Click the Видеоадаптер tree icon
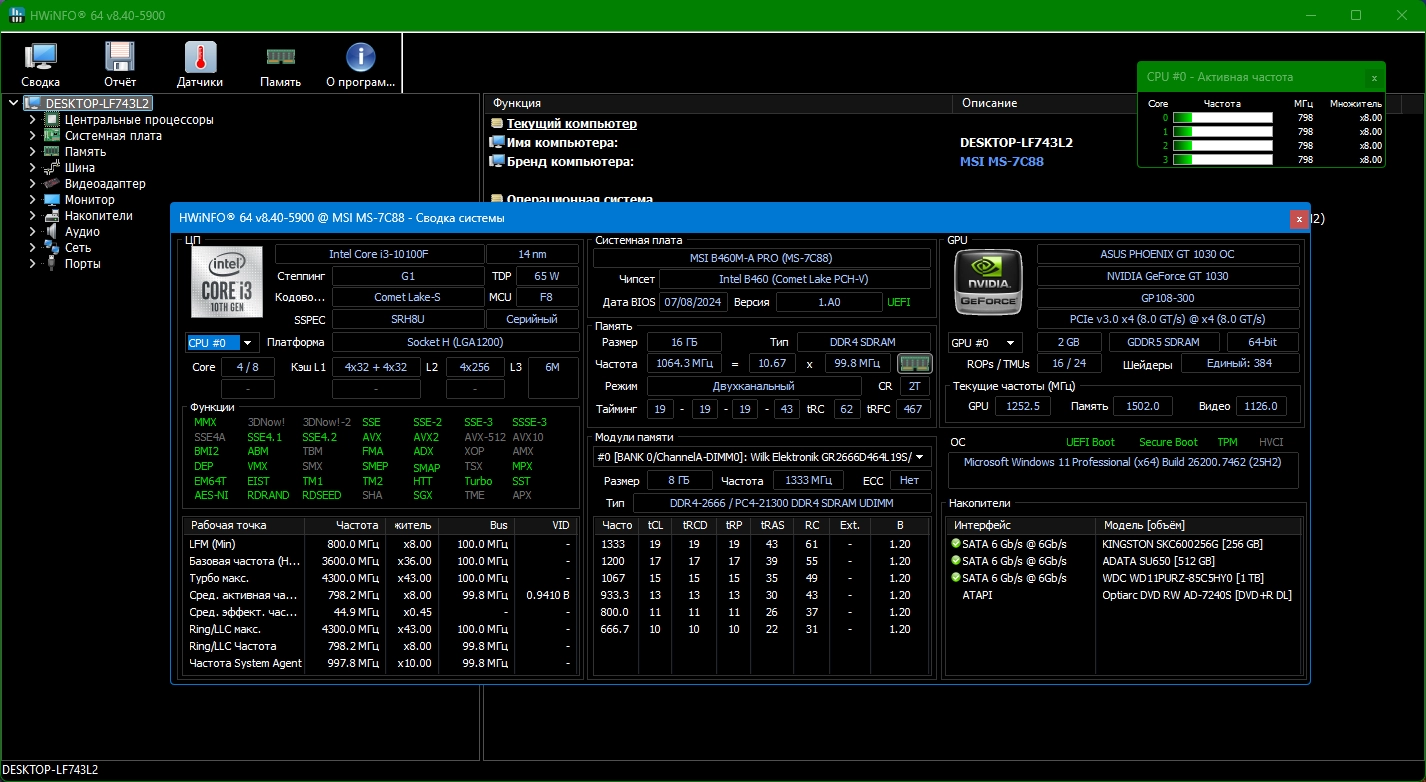The height and width of the screenshot is (782, 1426). (51, 184)
